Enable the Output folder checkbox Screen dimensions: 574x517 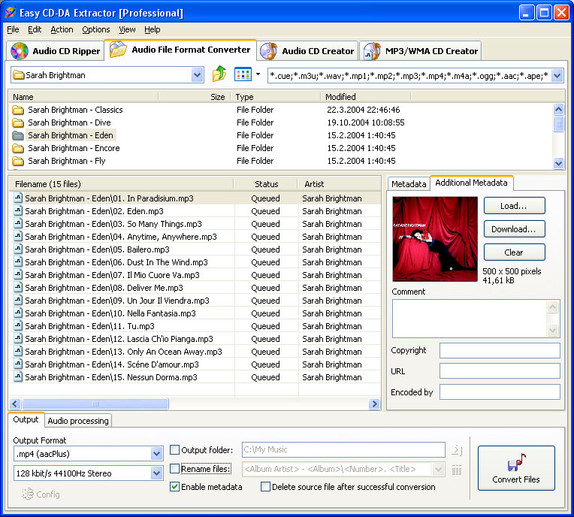(175, 450)
